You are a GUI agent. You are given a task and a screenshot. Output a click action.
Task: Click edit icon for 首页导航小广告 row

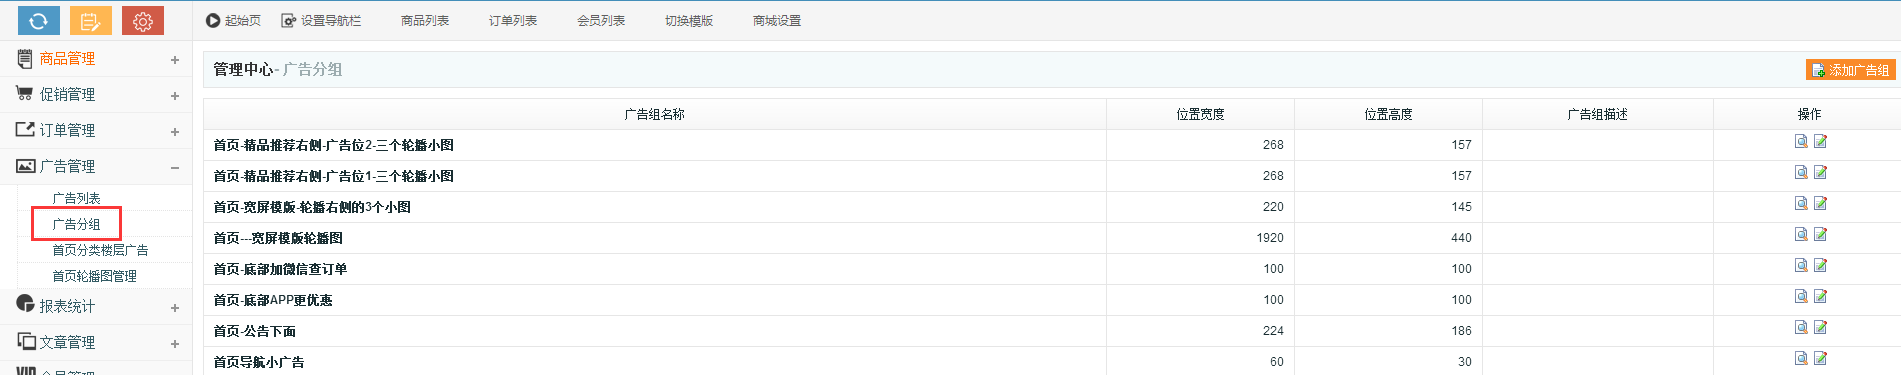[1820, 359]
